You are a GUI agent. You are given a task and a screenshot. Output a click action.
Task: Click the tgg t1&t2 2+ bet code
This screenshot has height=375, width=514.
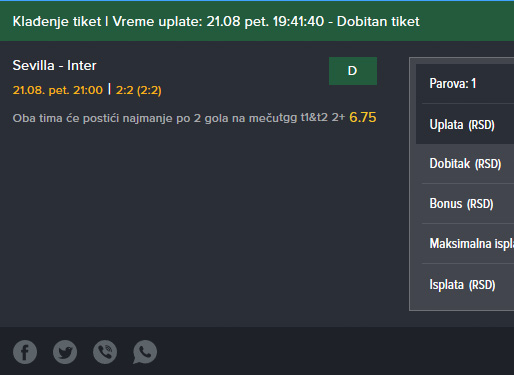coord(314,117)
